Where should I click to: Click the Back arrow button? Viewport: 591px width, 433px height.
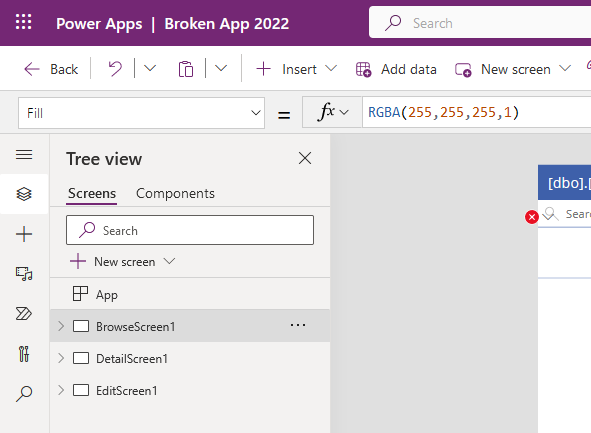pyautogui.click(x=51, y=69)
